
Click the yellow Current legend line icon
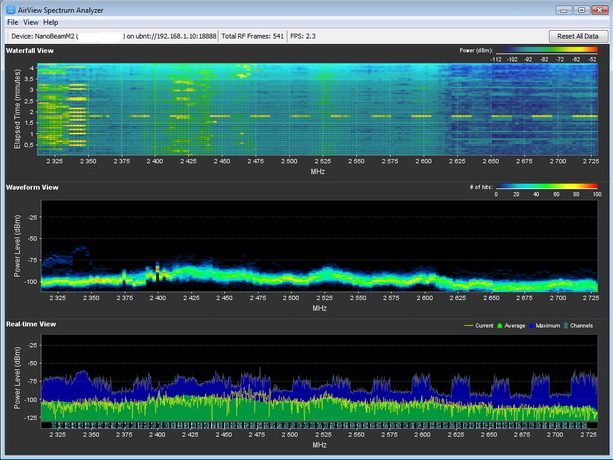(x=469, y=325)
